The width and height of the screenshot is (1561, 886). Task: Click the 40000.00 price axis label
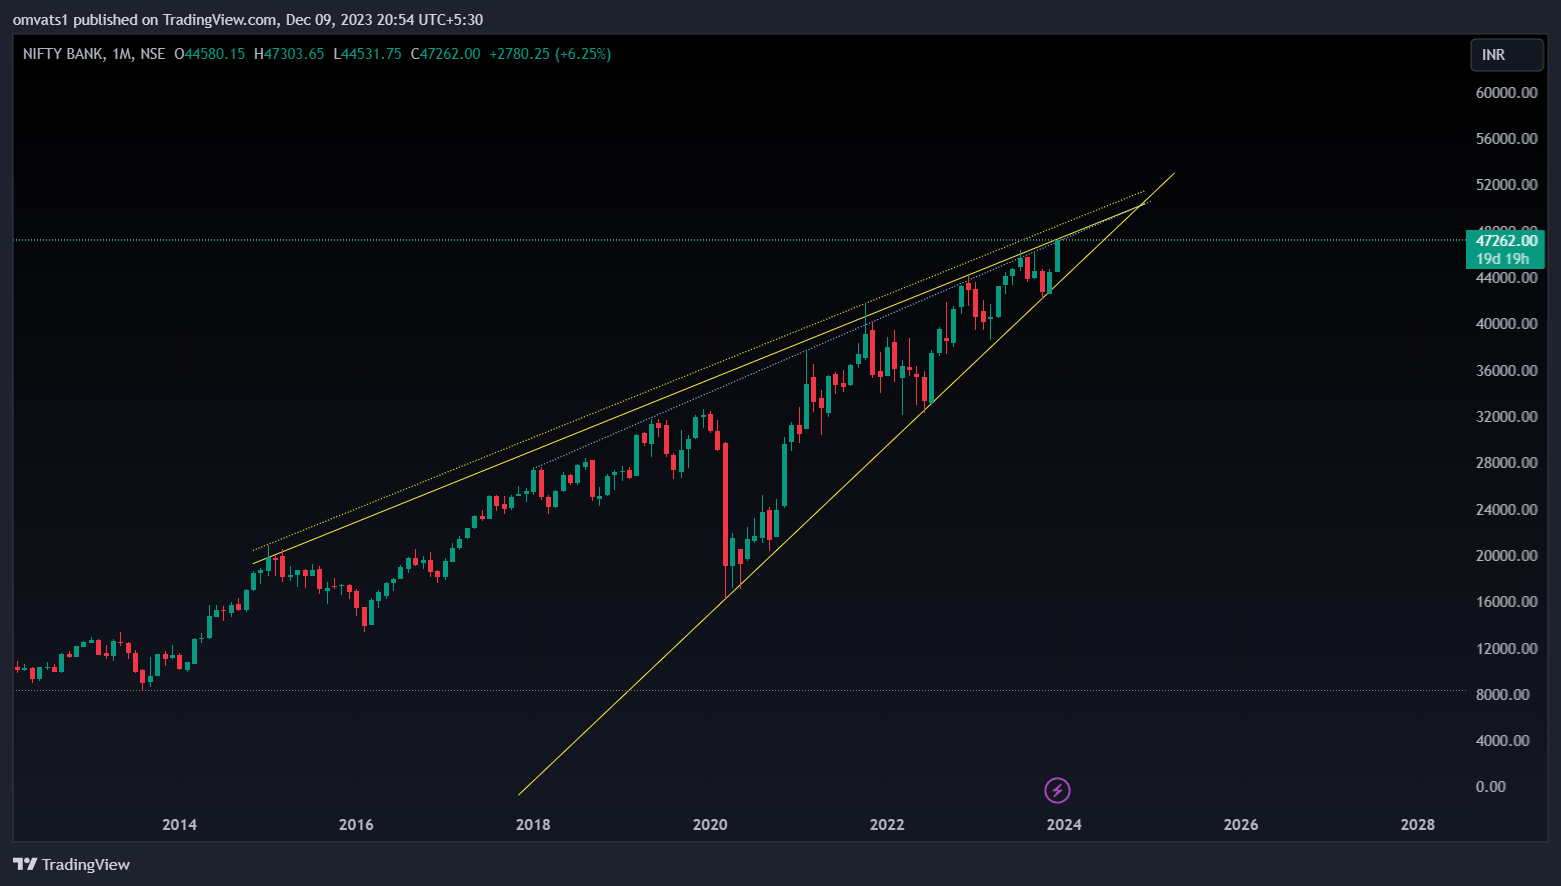(x=1506, y=324)
